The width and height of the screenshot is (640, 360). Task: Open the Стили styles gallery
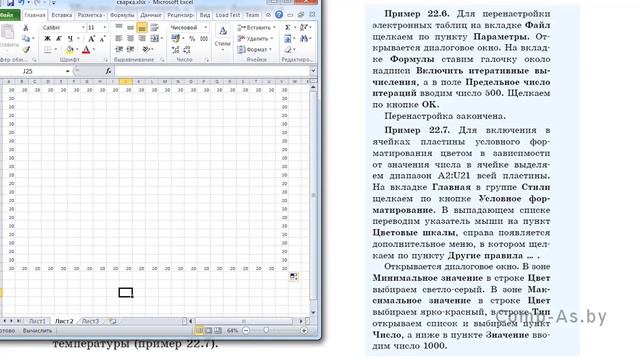click(x=222, y=38)
